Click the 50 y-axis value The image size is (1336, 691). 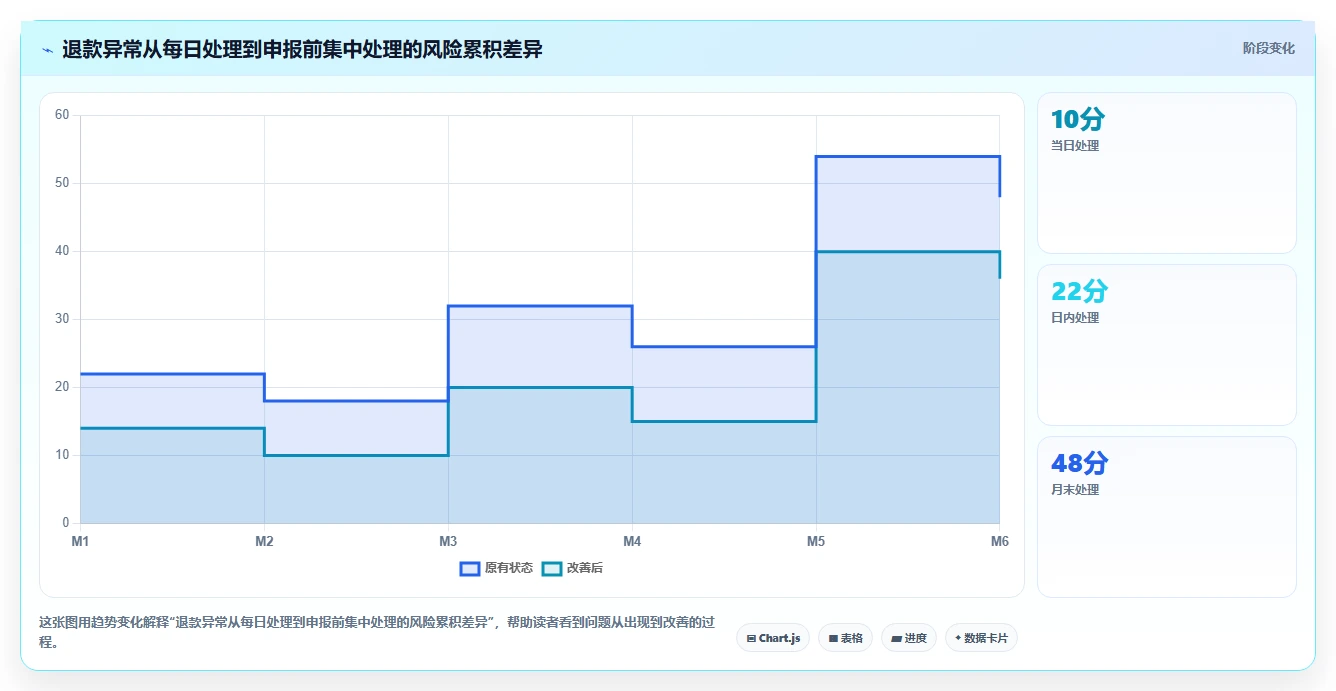[62, 183]
